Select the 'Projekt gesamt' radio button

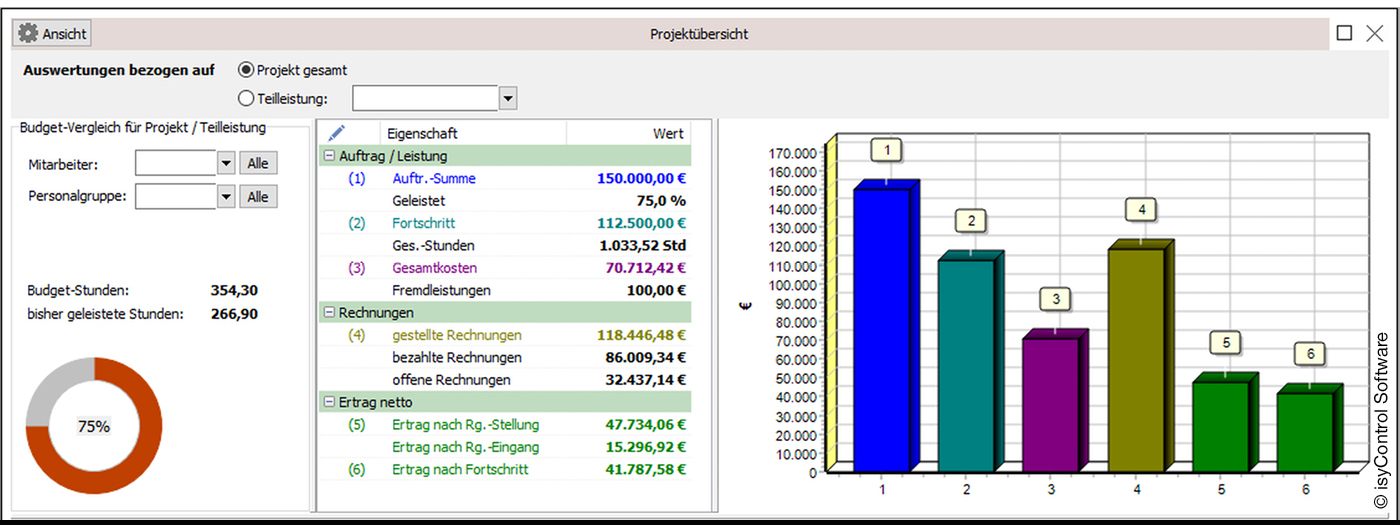(x=246, y=70)
